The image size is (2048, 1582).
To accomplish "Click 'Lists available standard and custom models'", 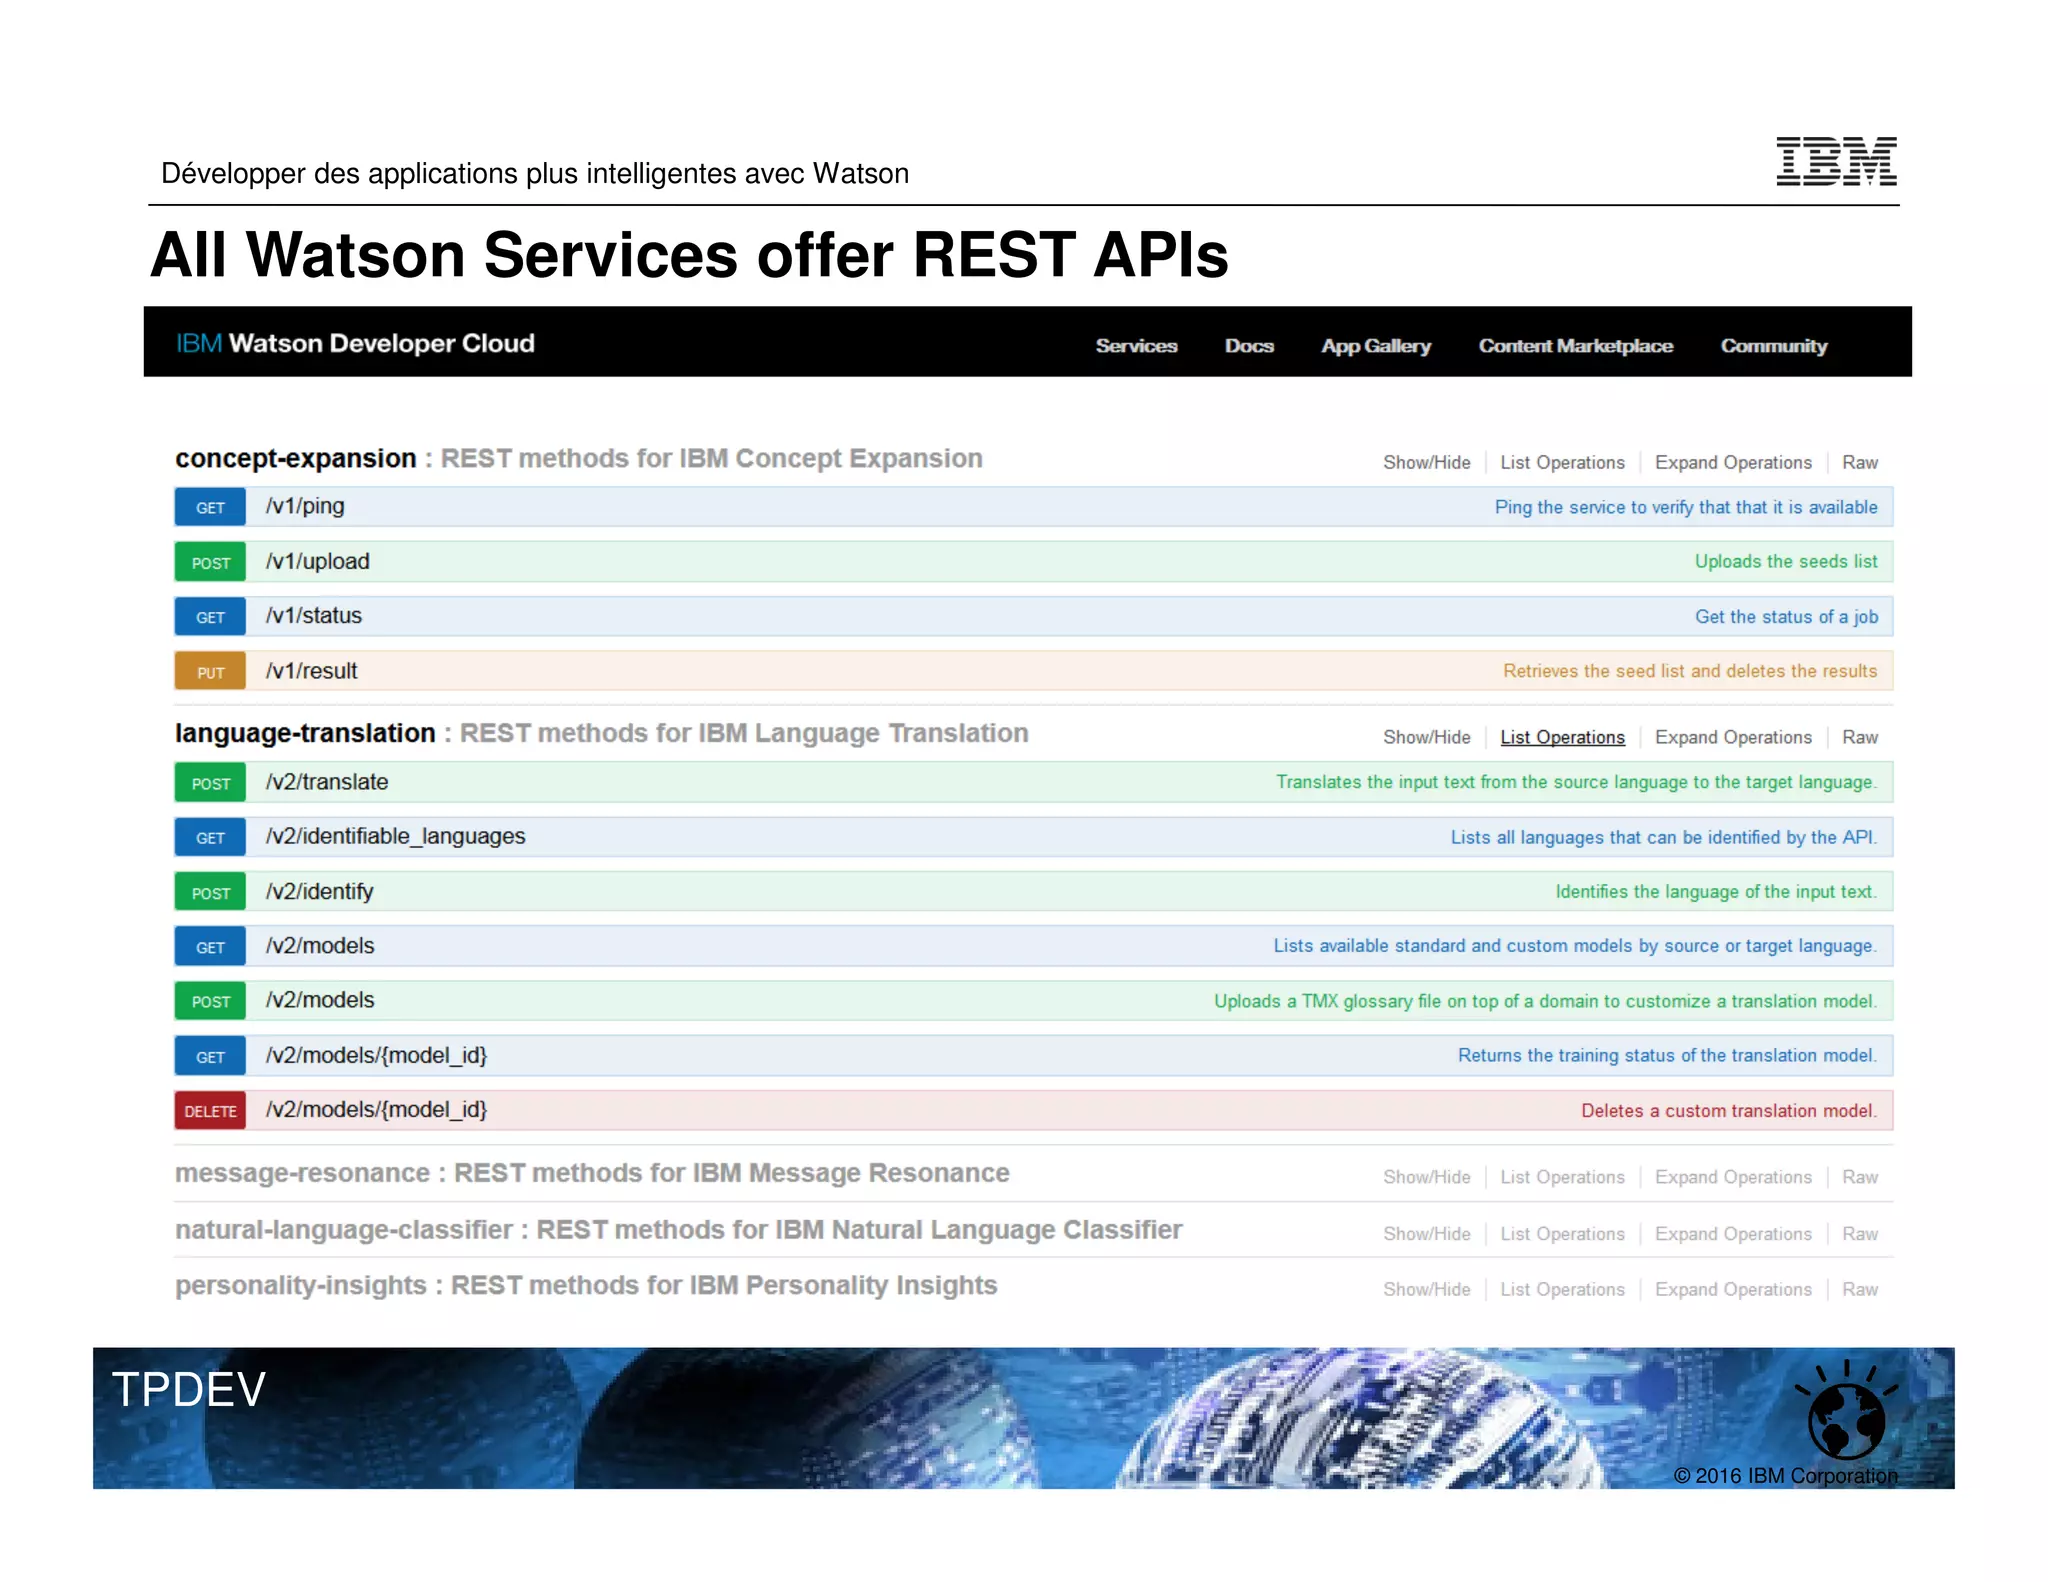I will [1575, 946].
